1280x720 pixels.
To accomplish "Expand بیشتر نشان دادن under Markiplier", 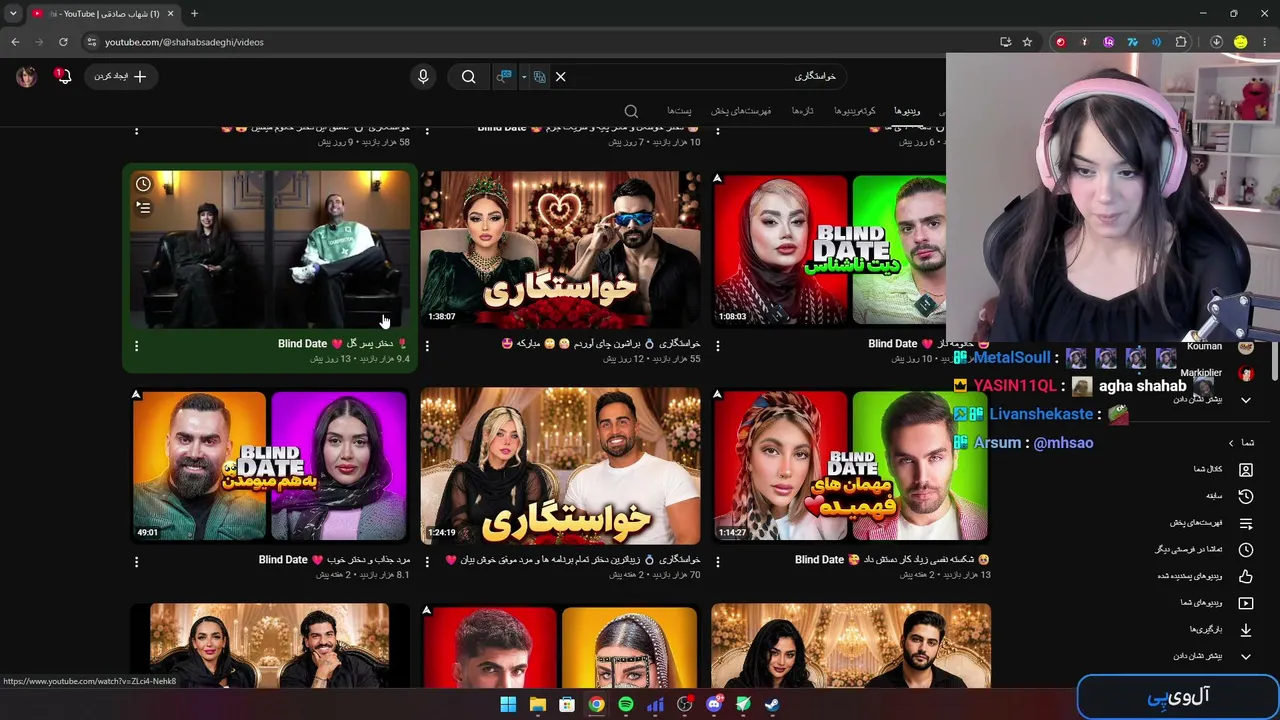I will (x=1211, y=399).
